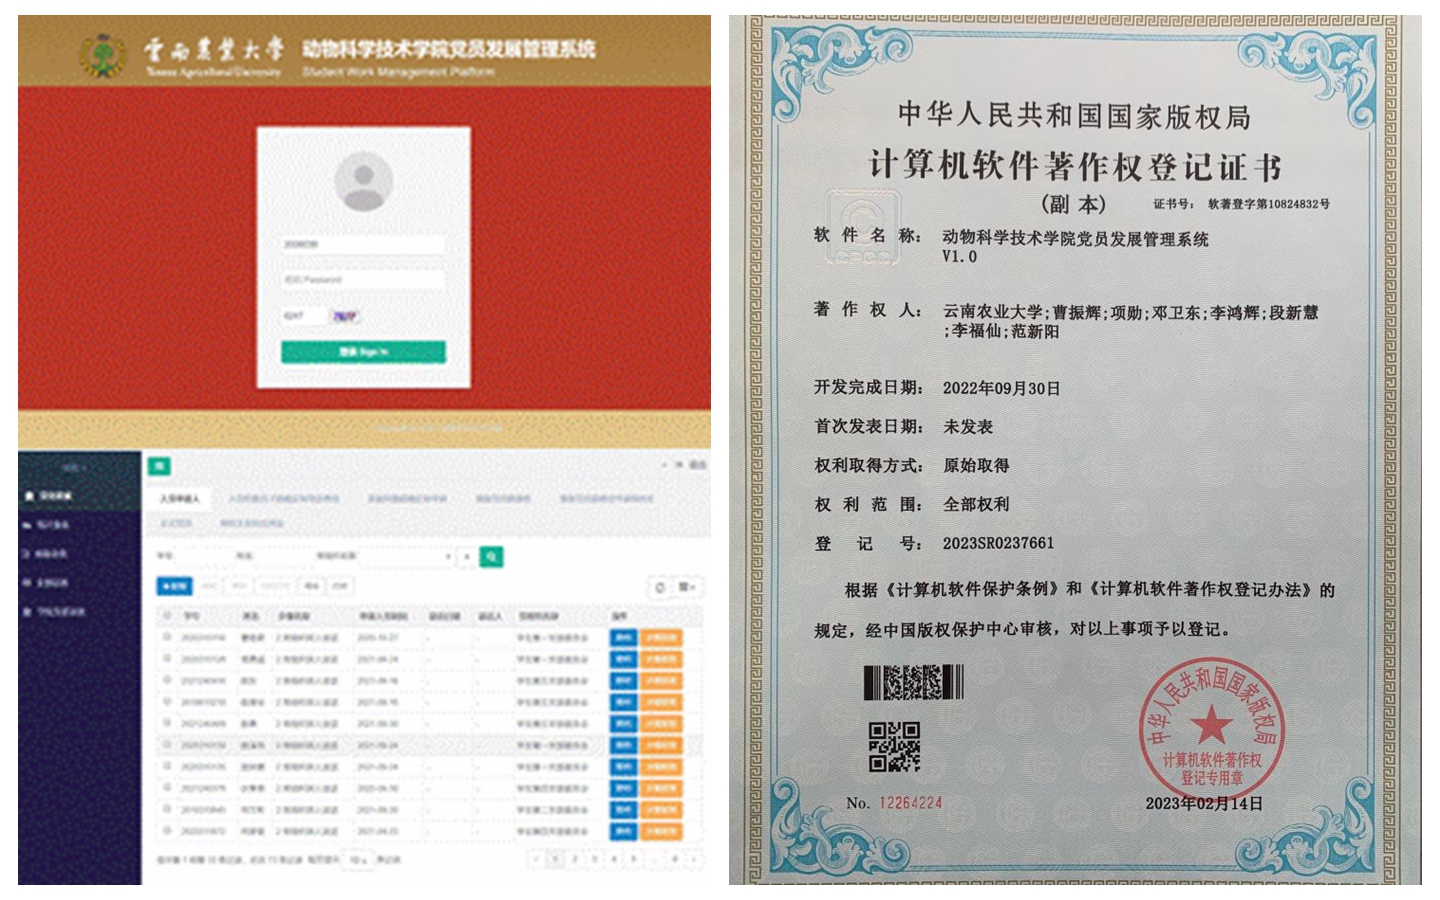The width and height of the screenshot is (1440, 900).
Task: Open the rows-per-page dropdown showing 10
Action: coord(357,860)
